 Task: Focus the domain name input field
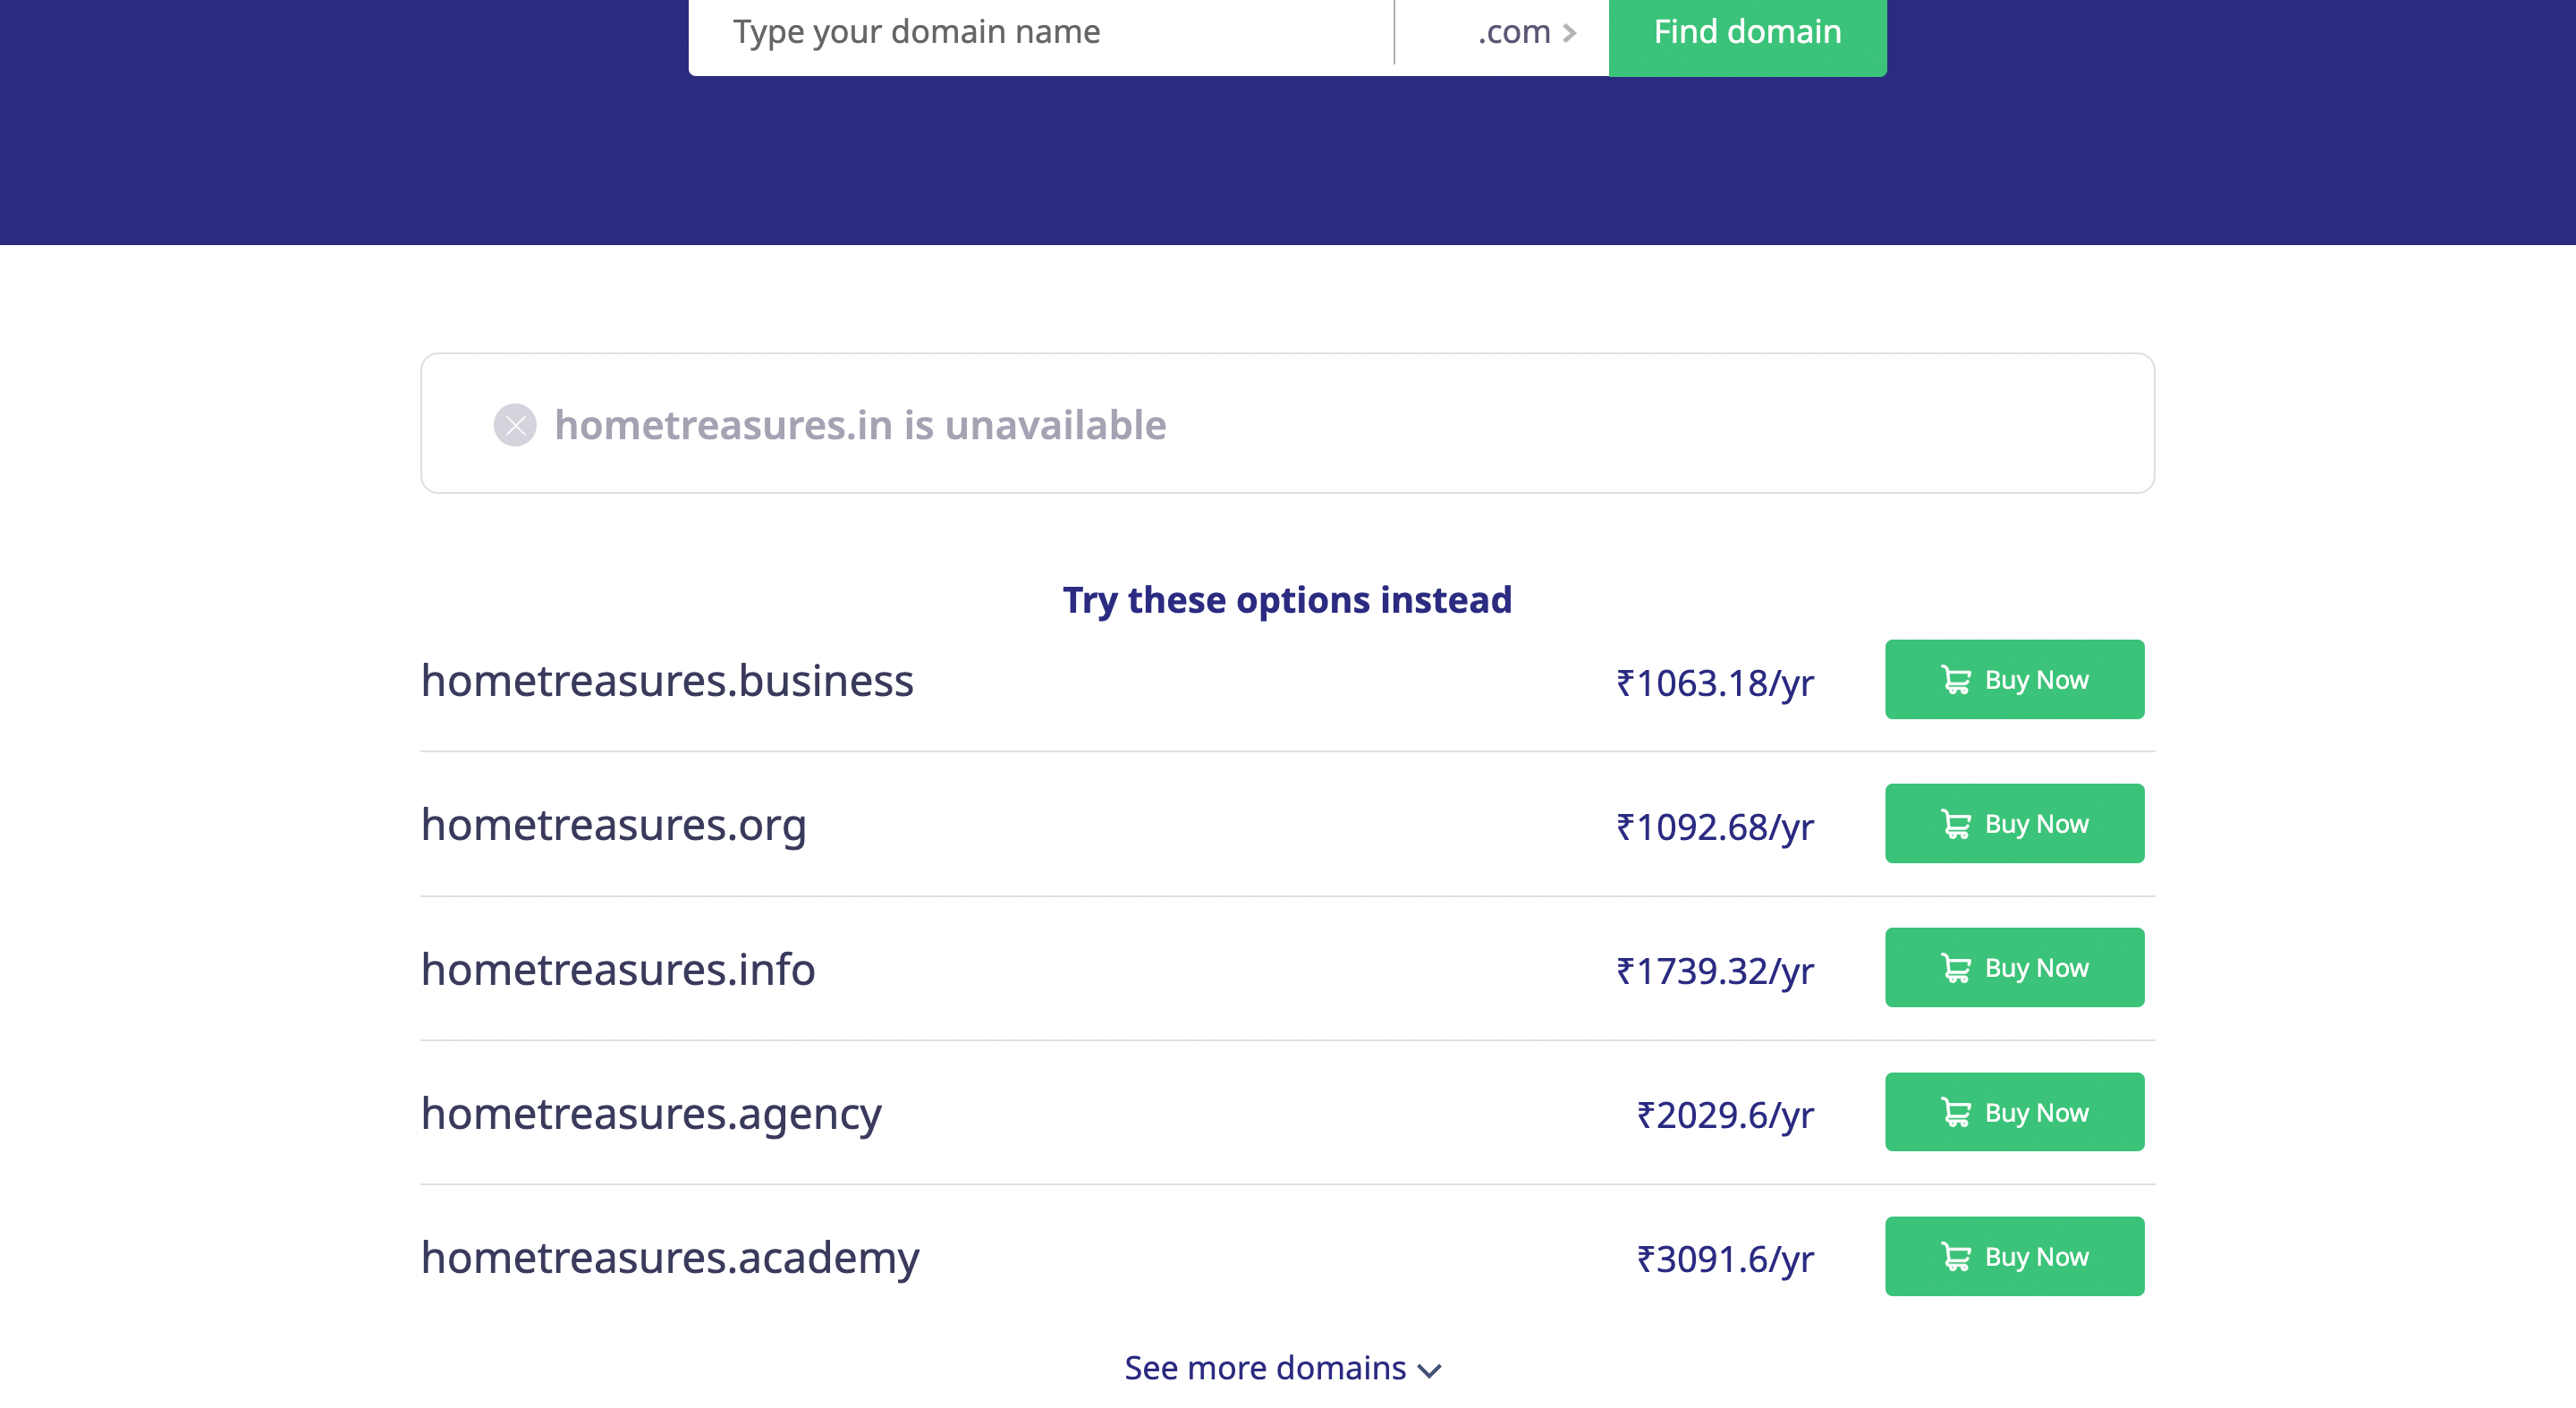click(x=1040, y=32)
